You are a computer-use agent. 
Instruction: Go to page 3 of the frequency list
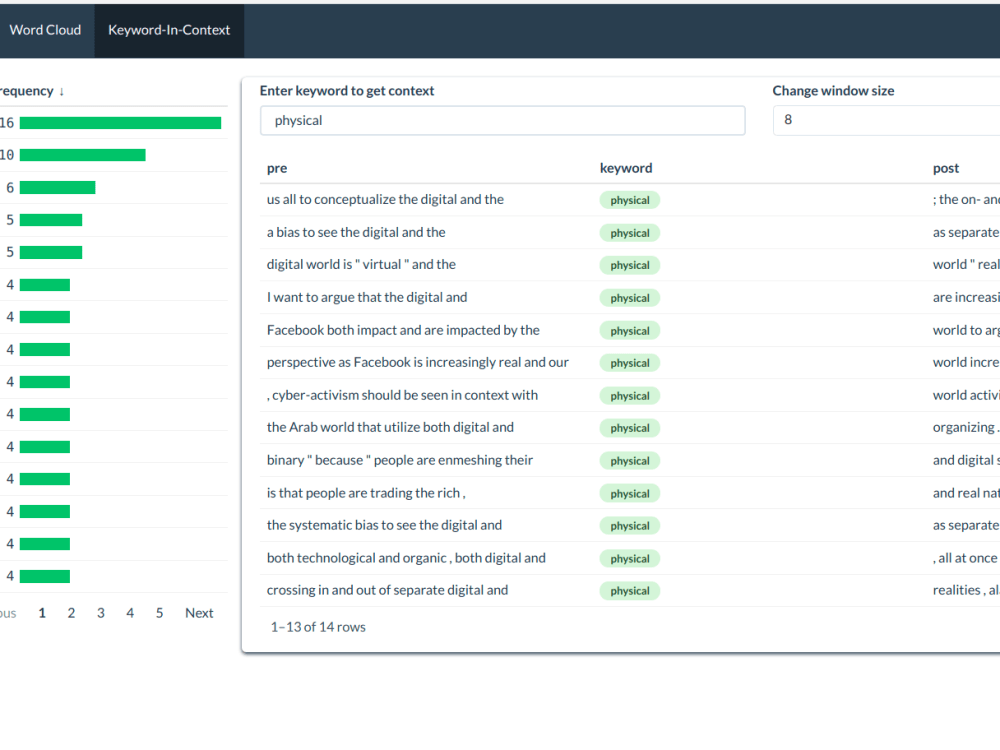100,613
